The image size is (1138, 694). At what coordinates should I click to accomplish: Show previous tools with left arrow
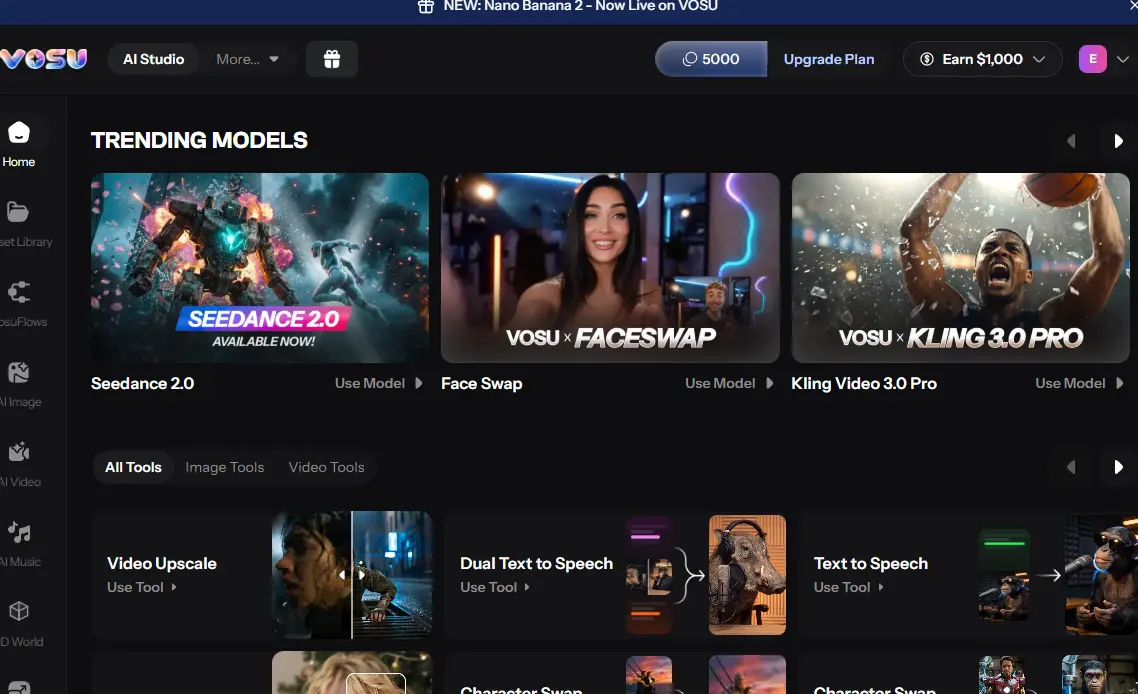(1071, 467)
